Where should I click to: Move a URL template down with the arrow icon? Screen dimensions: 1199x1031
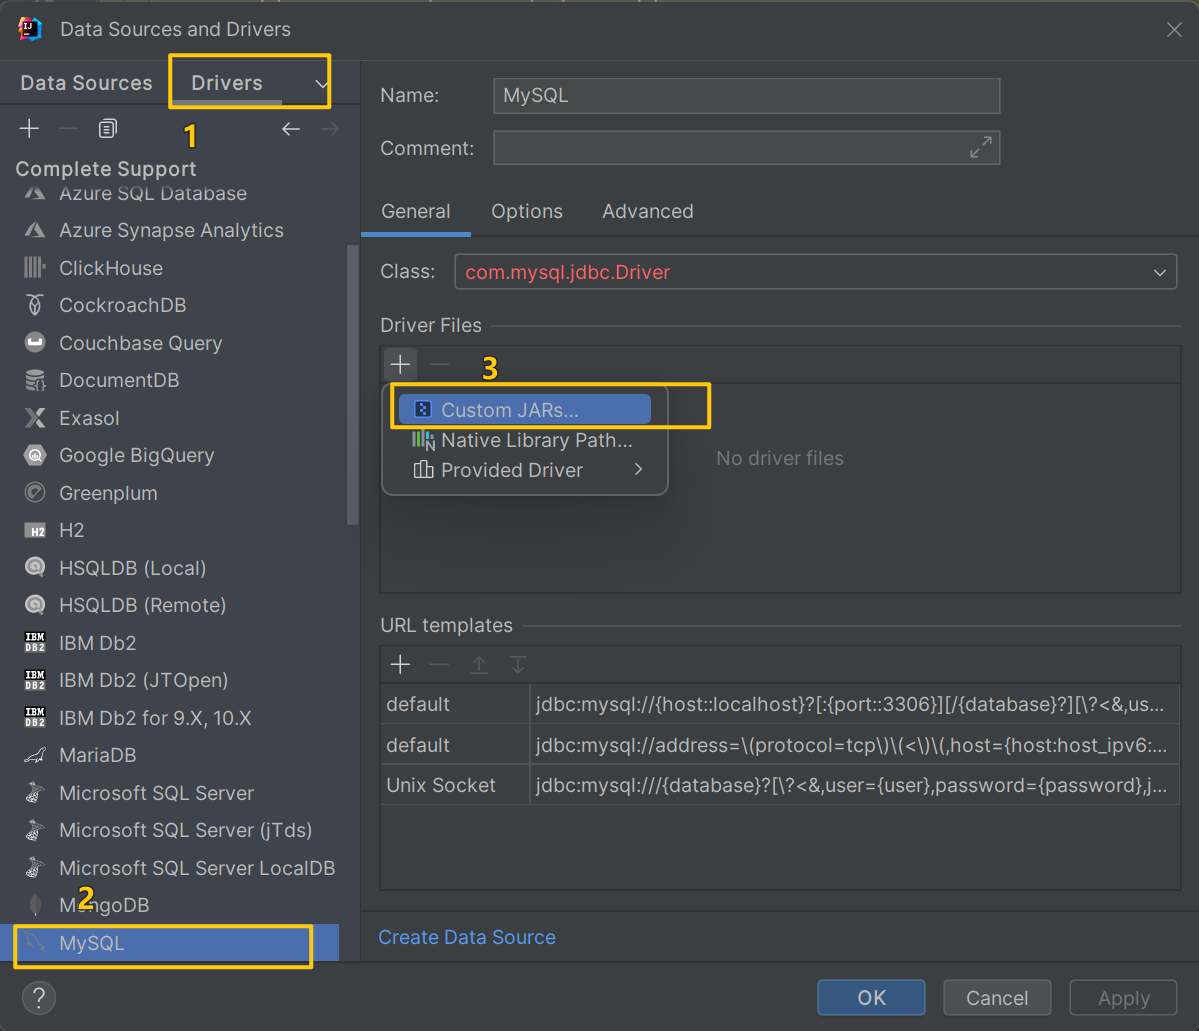pyautogui.click(x=519, y=664)
